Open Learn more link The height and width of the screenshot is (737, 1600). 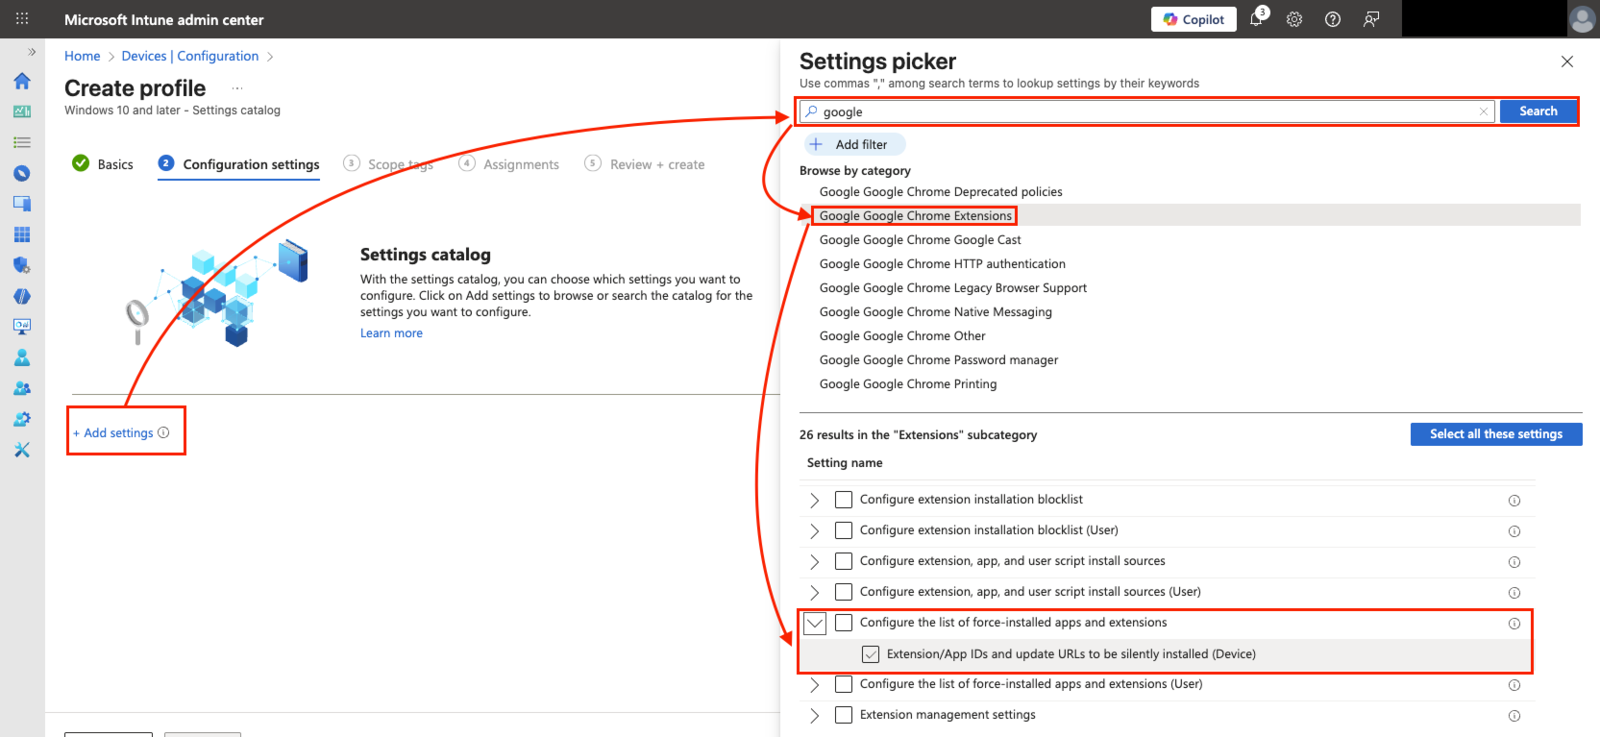391,334
